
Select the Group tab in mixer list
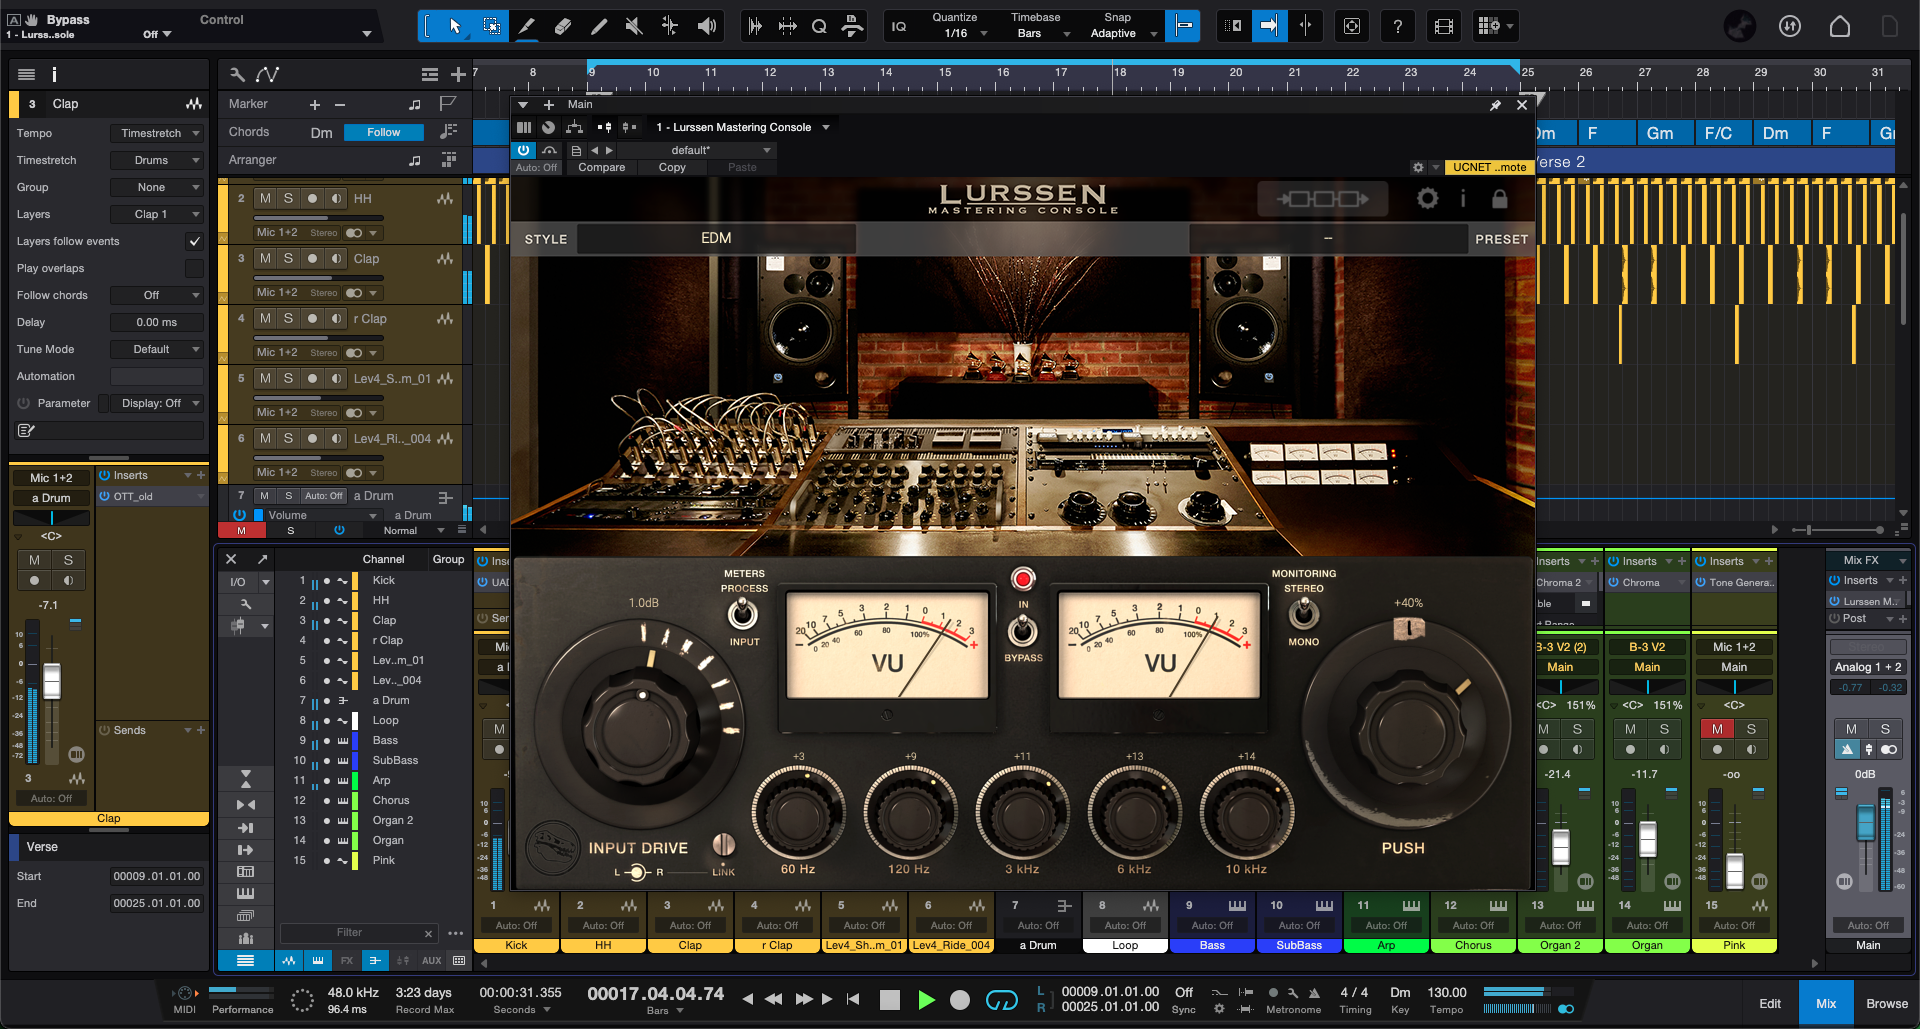[x=448, y=559]
